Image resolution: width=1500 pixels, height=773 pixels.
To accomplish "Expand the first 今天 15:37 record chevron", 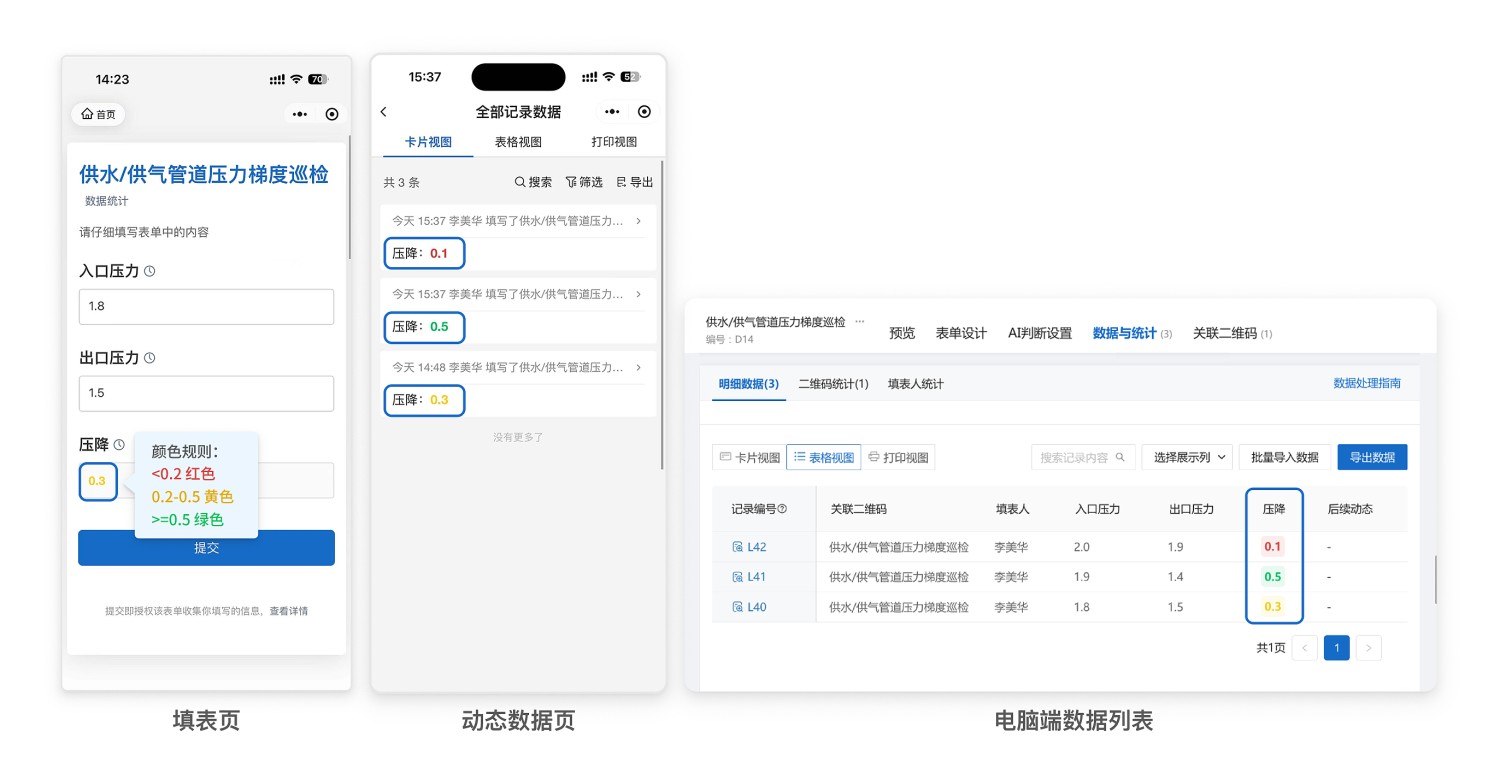I will [x=638, y=221].
